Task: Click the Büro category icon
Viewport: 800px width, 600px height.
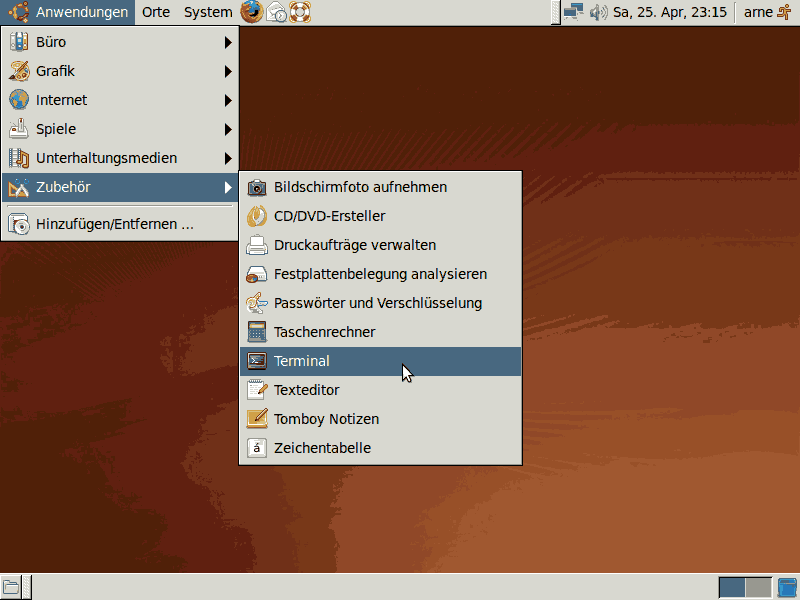Action: [19, 42]
